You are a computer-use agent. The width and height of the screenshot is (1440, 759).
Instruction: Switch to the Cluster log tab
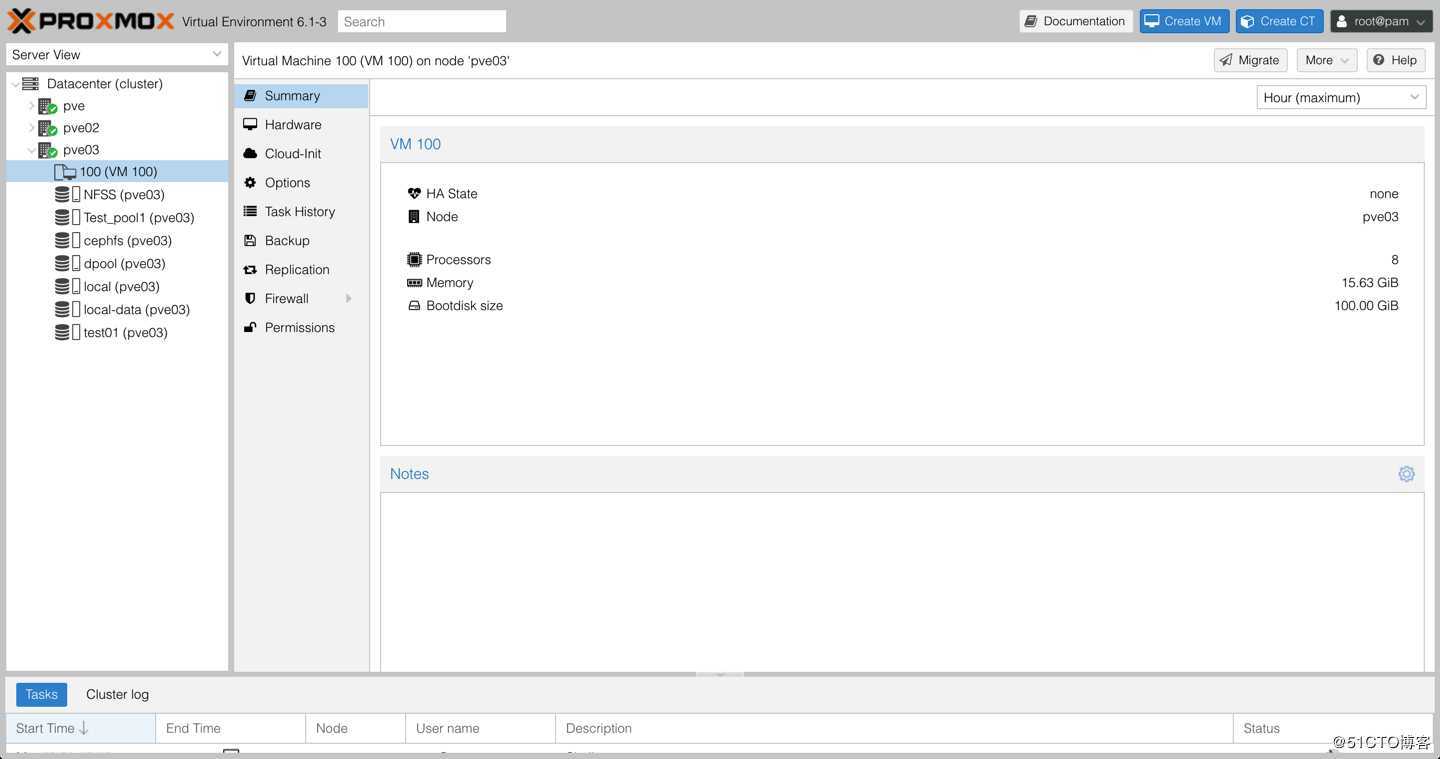coord(117,694)
